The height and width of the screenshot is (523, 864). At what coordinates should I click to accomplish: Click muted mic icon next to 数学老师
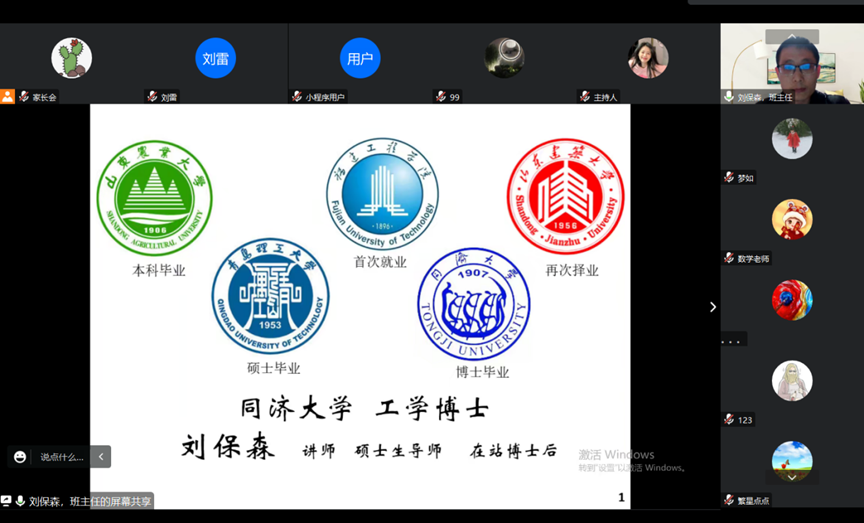point(729,258)
